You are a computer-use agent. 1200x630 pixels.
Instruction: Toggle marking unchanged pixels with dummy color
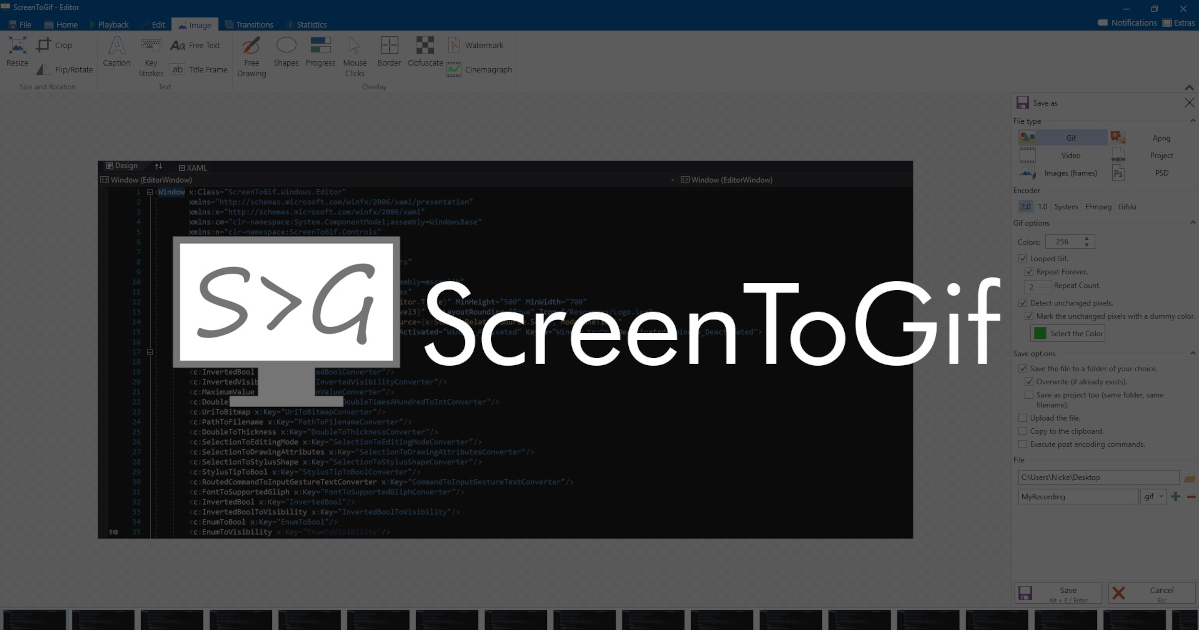[x=1029, y=316]
